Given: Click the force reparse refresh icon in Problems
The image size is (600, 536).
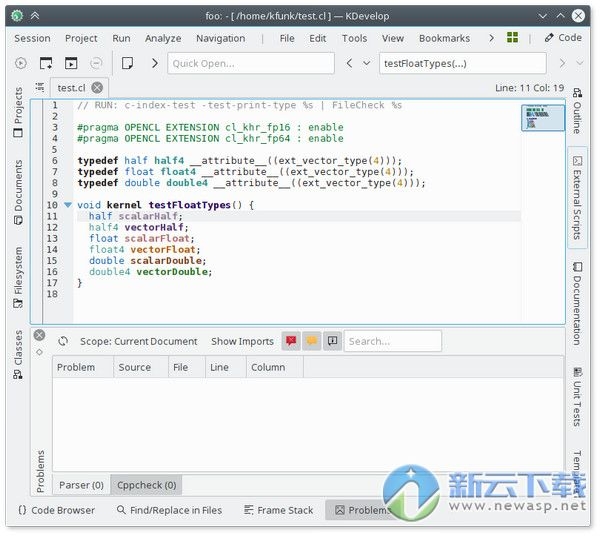Looking at the screenshot, I should [x=64, y=341].
